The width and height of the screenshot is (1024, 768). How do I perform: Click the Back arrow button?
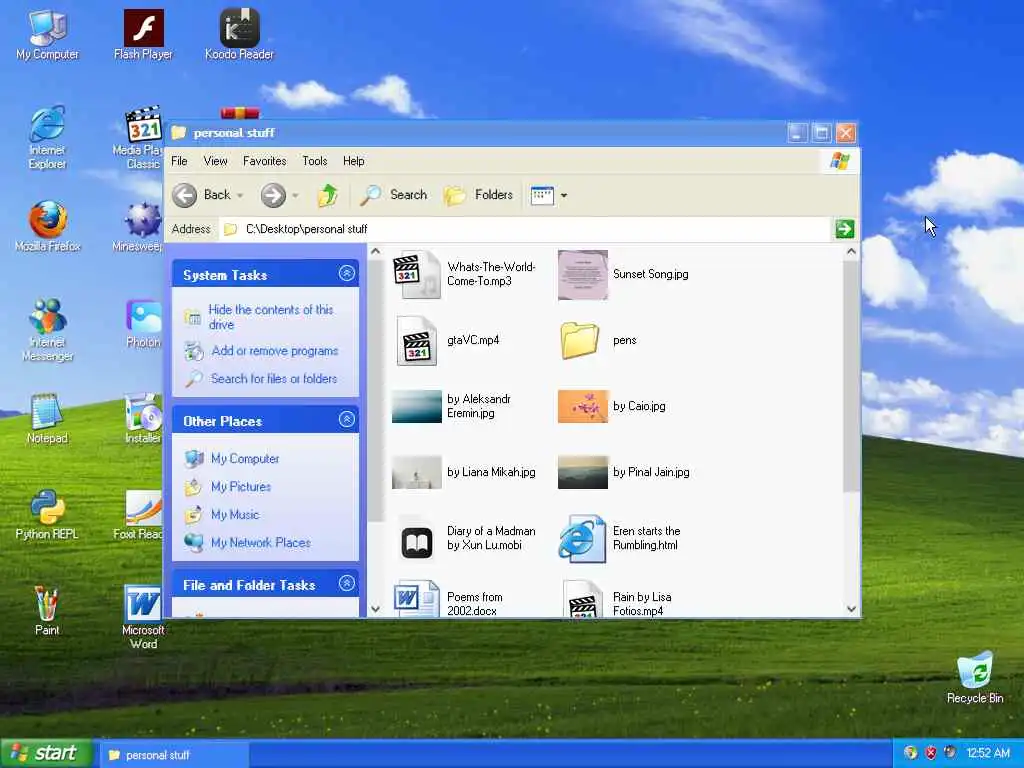[x=184, y=195]
